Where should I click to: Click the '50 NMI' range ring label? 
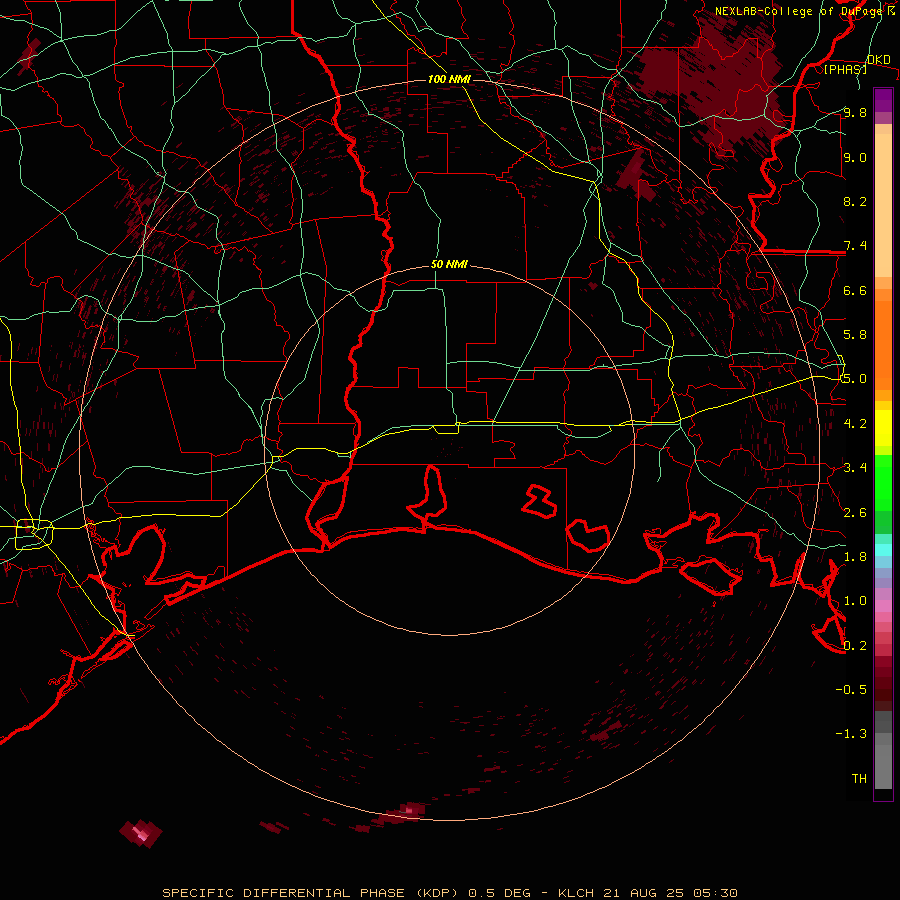point(449,264)
